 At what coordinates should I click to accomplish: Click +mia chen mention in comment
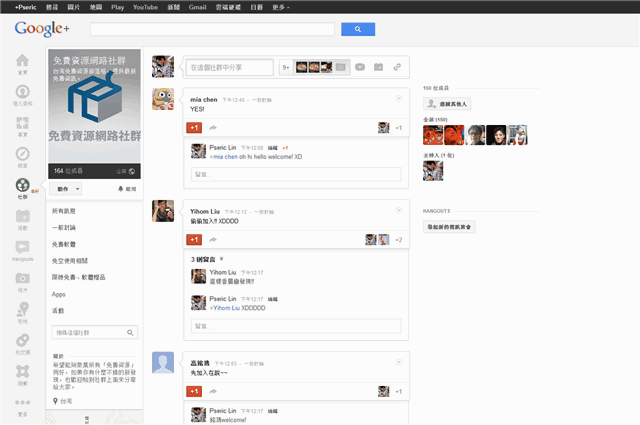click(223, 157)
